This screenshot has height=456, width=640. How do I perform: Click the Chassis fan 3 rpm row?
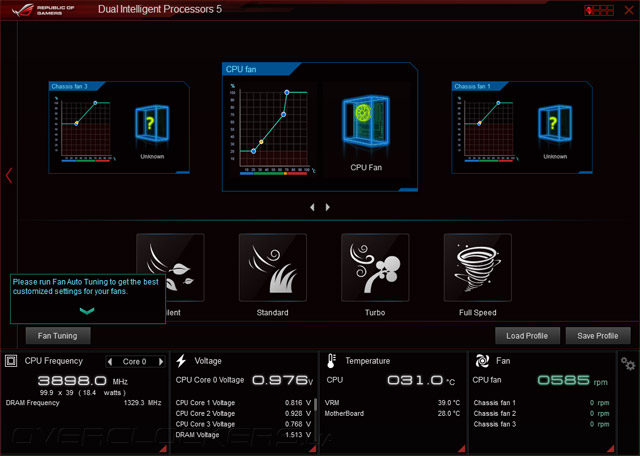pyautogui.click(x=541, y=424)
